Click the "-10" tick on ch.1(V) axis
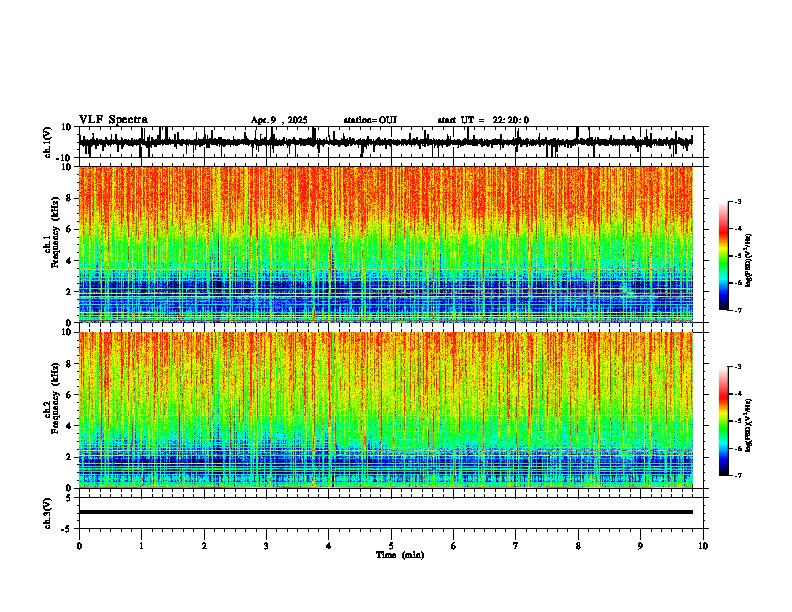Screen dimensions: 792x612 [x=65, y=158]
